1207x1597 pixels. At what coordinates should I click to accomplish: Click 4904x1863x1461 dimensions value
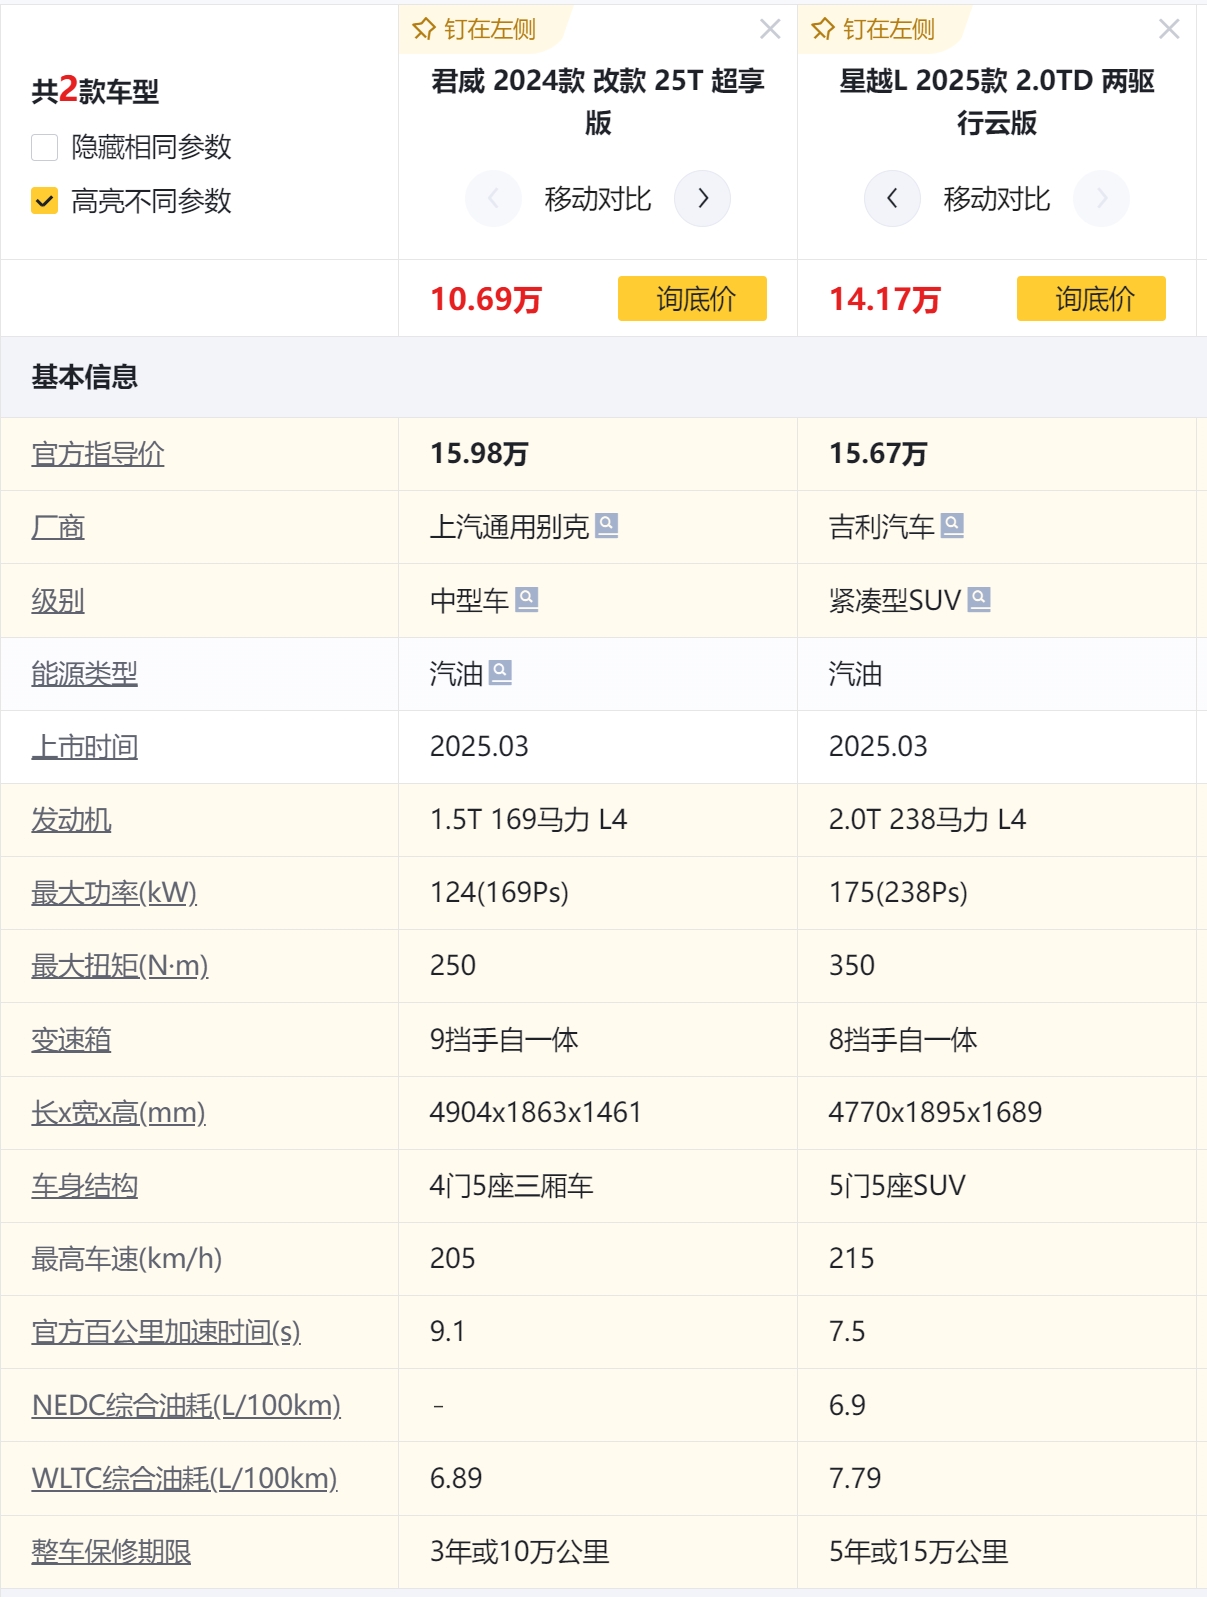point(535,1113)
